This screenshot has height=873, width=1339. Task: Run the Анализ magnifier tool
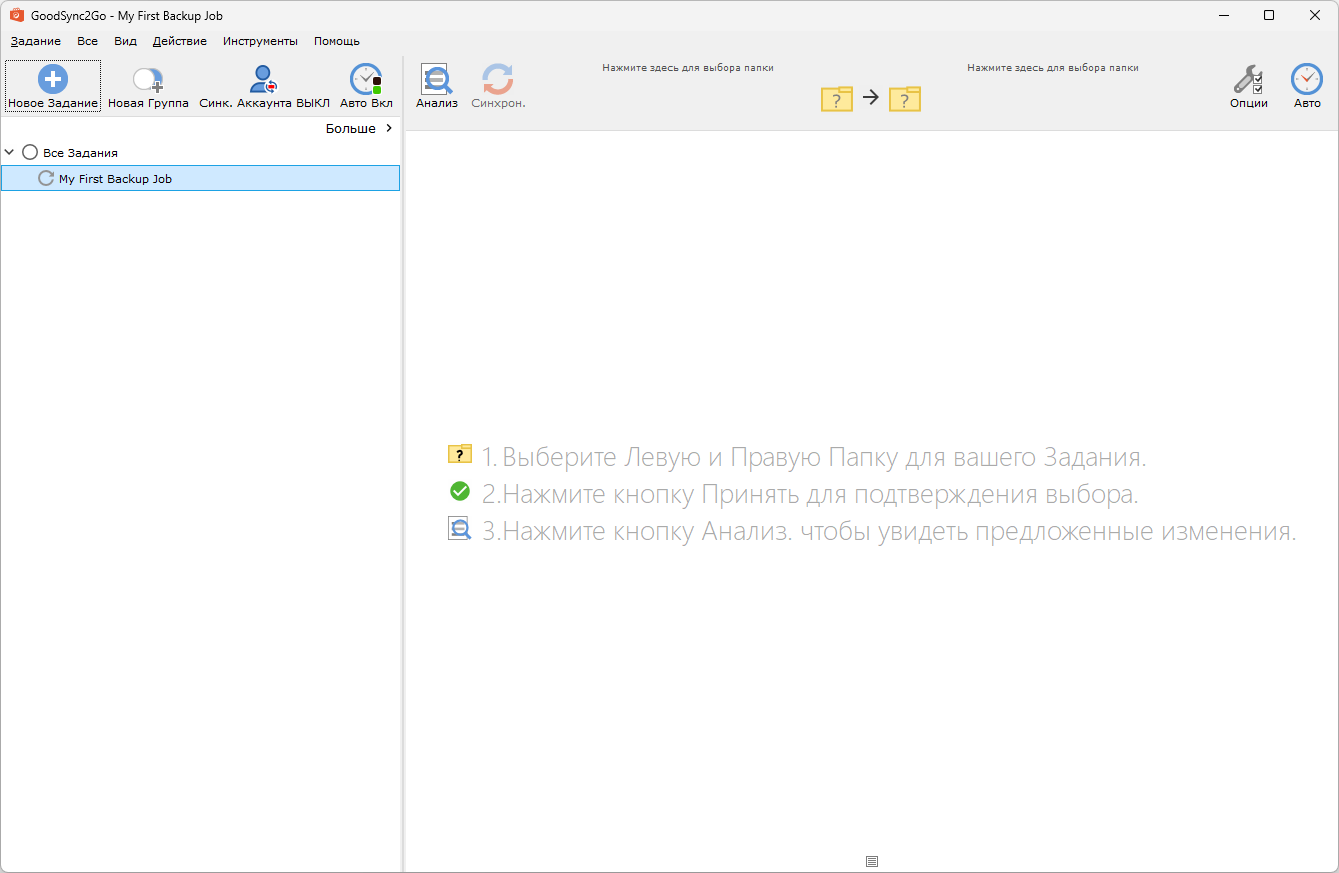click(437, 86)
